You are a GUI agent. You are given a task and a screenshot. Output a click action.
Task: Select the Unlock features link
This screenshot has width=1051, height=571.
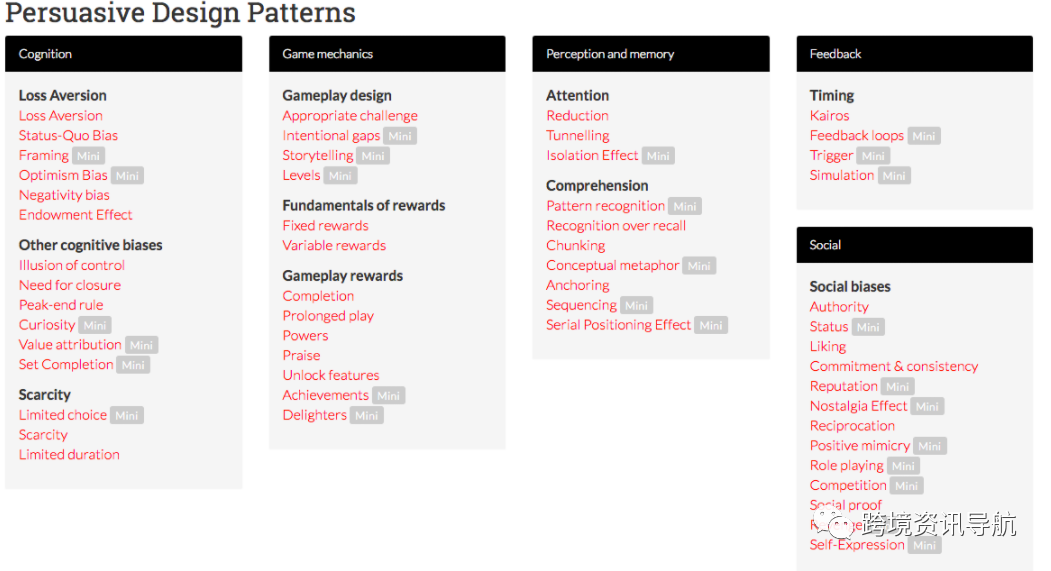pyautogui.click(x=330, y=375)
